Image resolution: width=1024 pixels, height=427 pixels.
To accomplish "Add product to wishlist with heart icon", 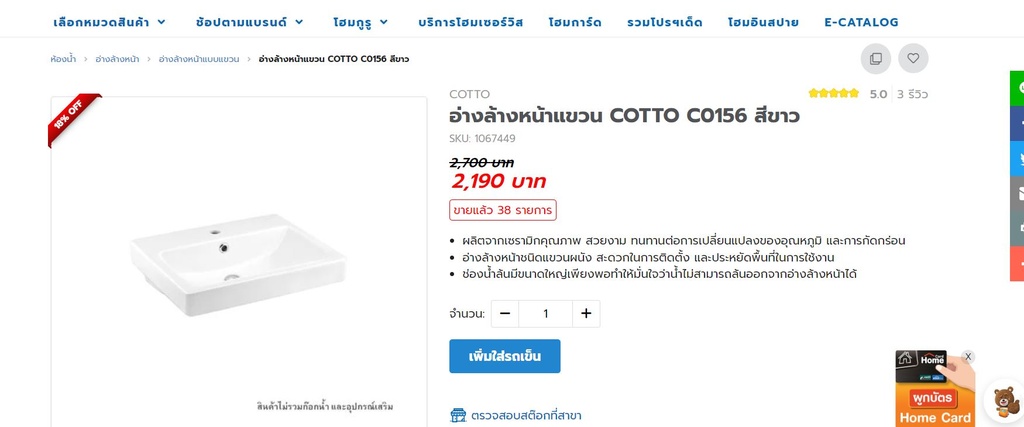I will [913, 59].
